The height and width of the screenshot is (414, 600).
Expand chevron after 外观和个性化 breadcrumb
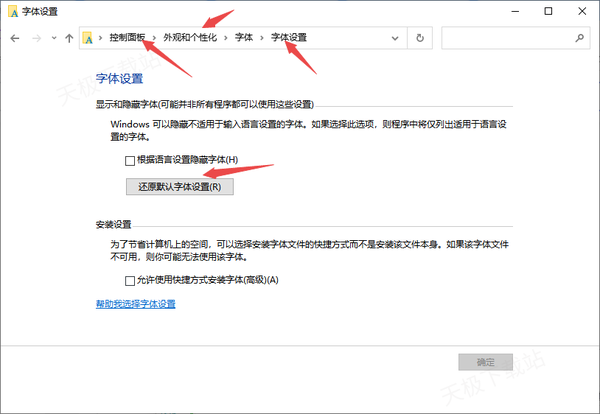click(226, 37)
